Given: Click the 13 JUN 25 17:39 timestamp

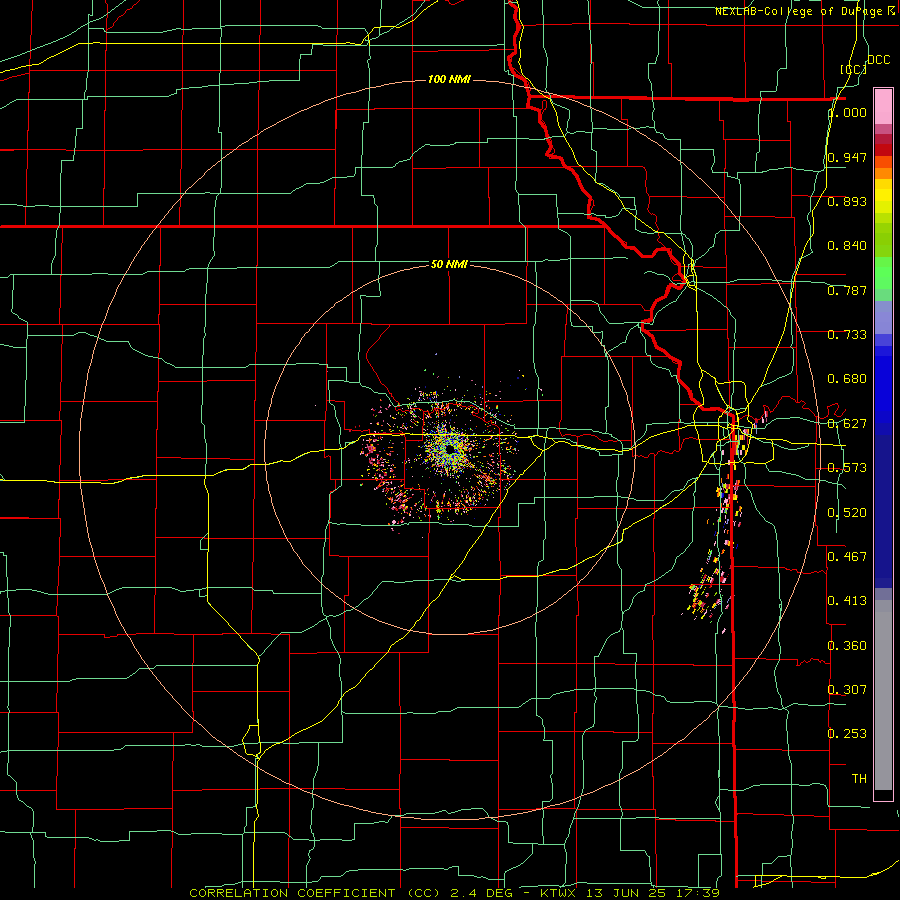Looking at the screenshot, I should pos(653,893).
